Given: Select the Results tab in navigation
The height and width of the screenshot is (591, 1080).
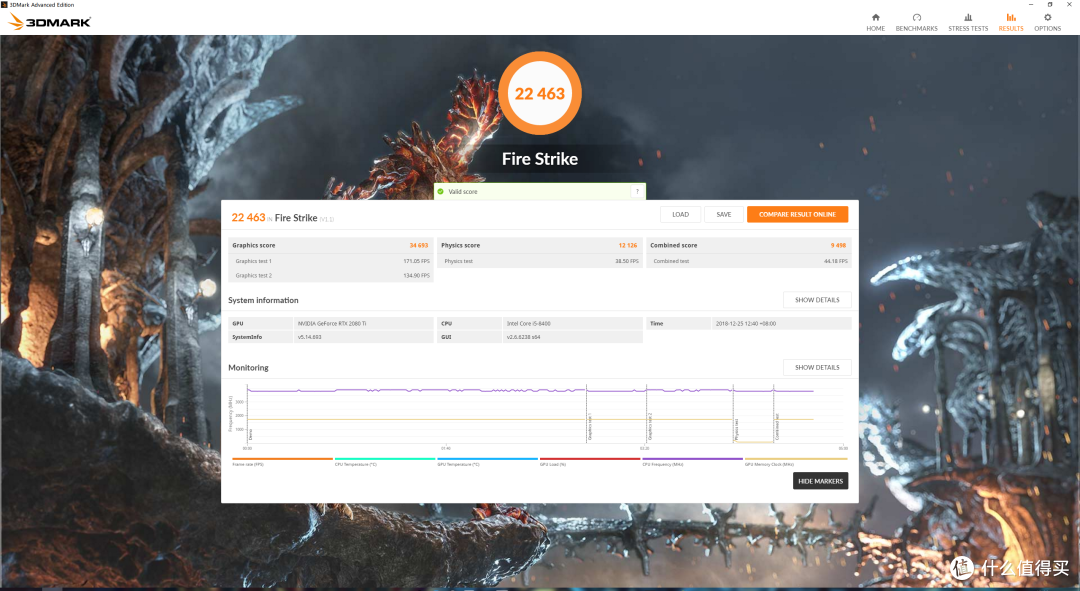Looking at the screenshot, I should pos(1010,23).
